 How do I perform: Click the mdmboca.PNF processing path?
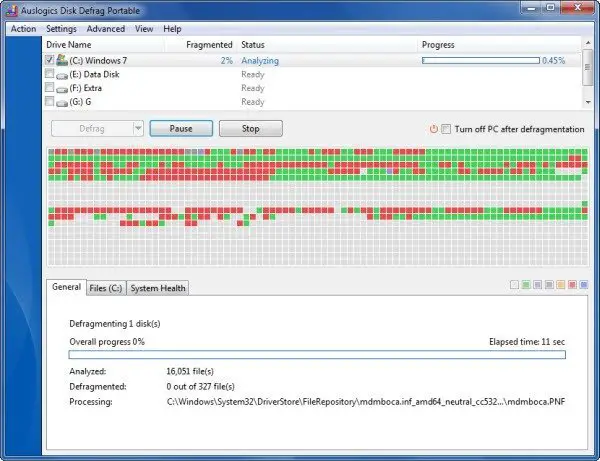pyautogui.click(x=366, y=402)
